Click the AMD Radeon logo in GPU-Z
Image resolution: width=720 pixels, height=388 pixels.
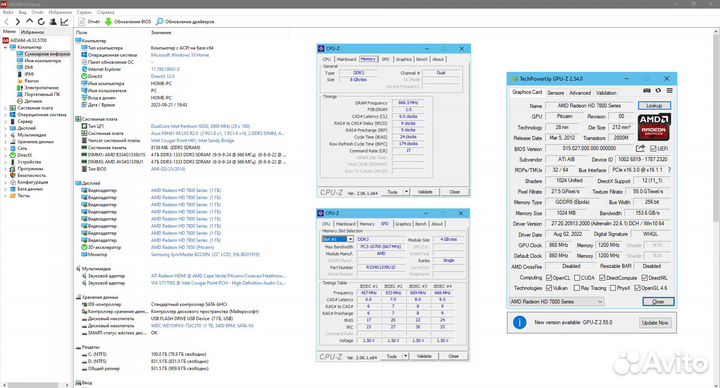coord(654,127)
